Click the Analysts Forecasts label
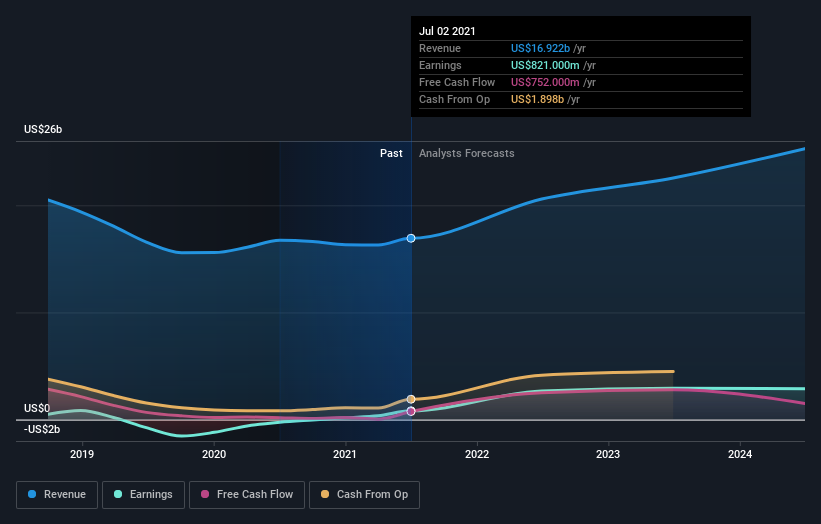Image resolution: width=821 pixels, height=524 pixels. point(467,153)
